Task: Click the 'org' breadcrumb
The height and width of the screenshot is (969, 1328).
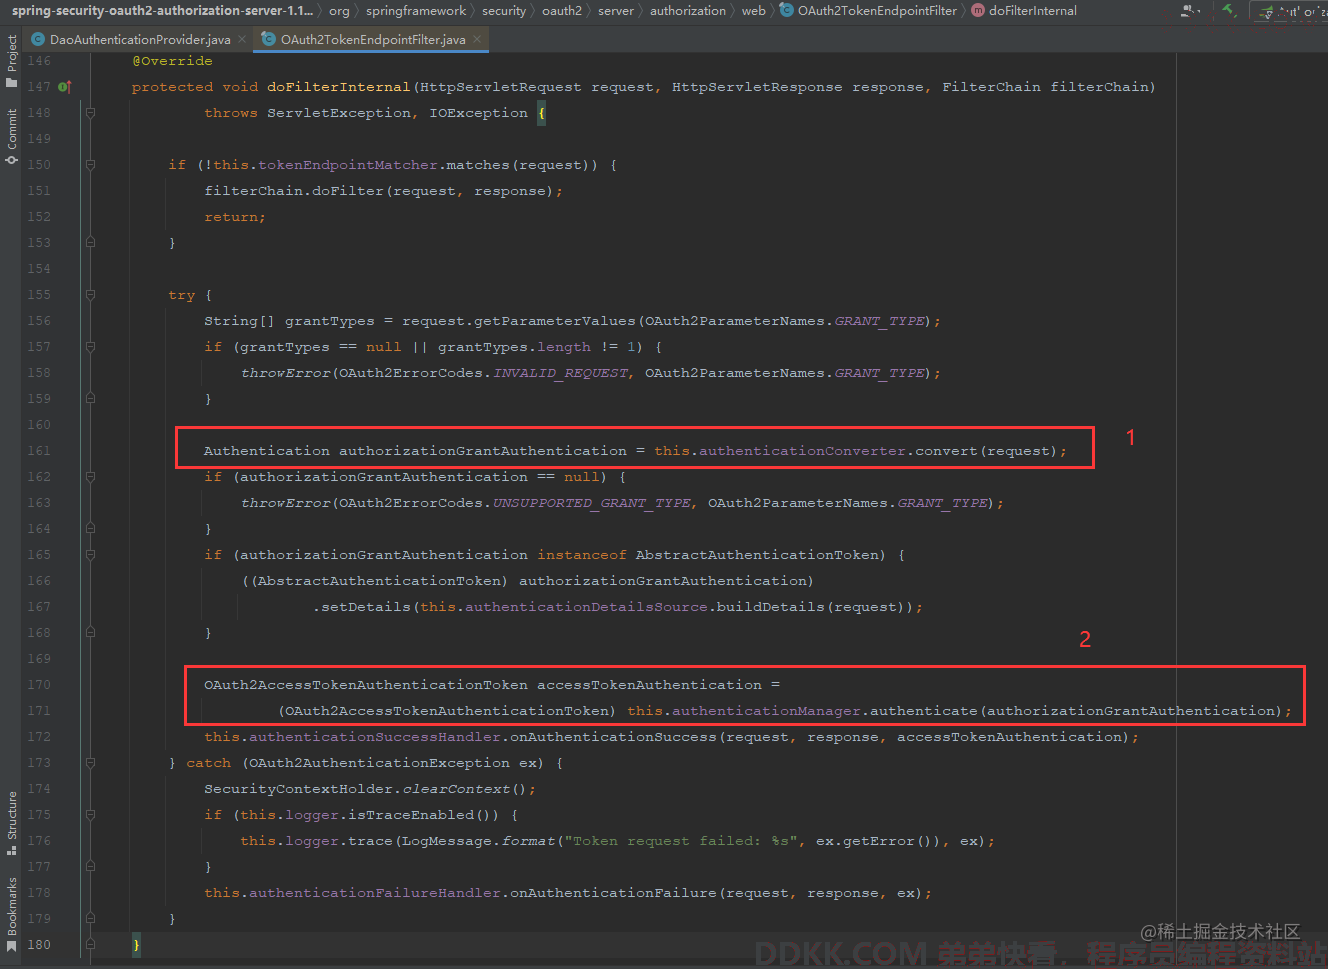Action: coord(339,11)
